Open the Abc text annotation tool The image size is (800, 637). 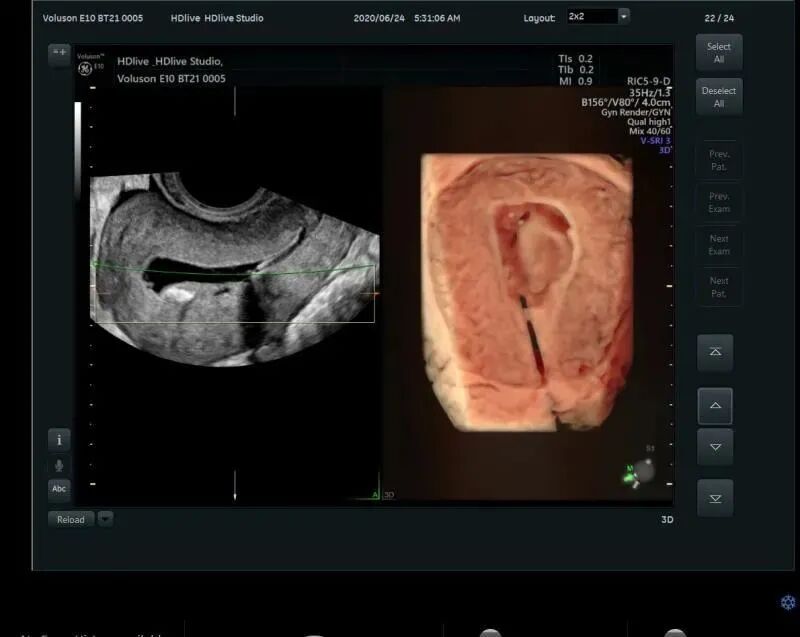point(59,489)
